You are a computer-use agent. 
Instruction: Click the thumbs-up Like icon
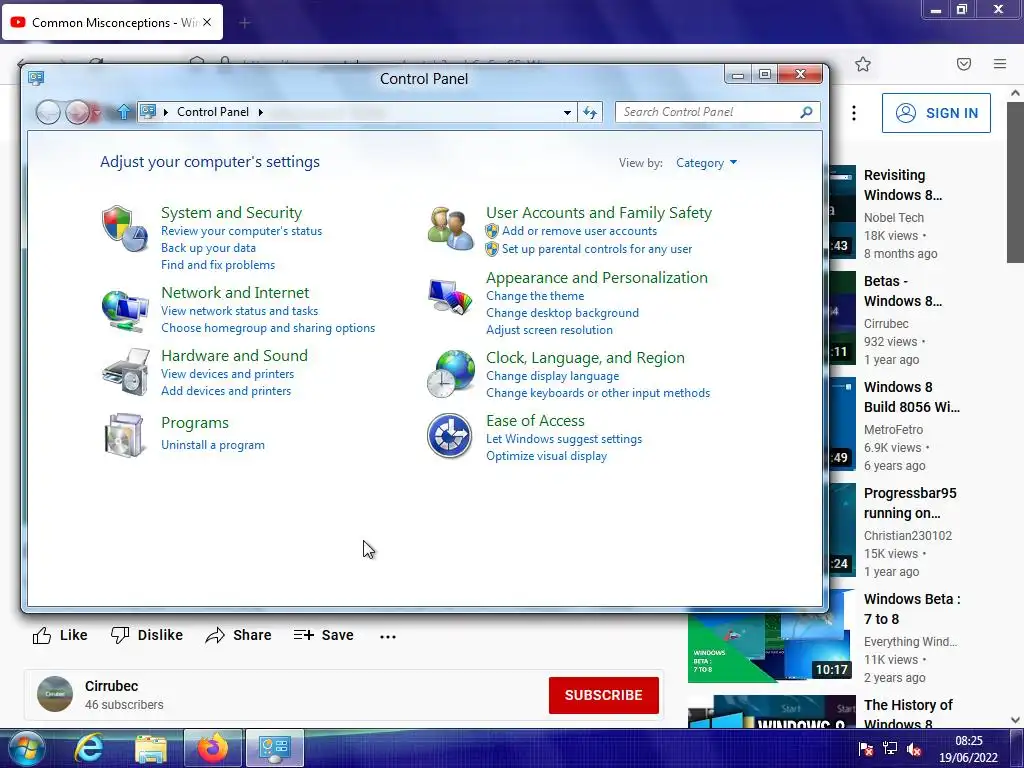tap(42, 635)
